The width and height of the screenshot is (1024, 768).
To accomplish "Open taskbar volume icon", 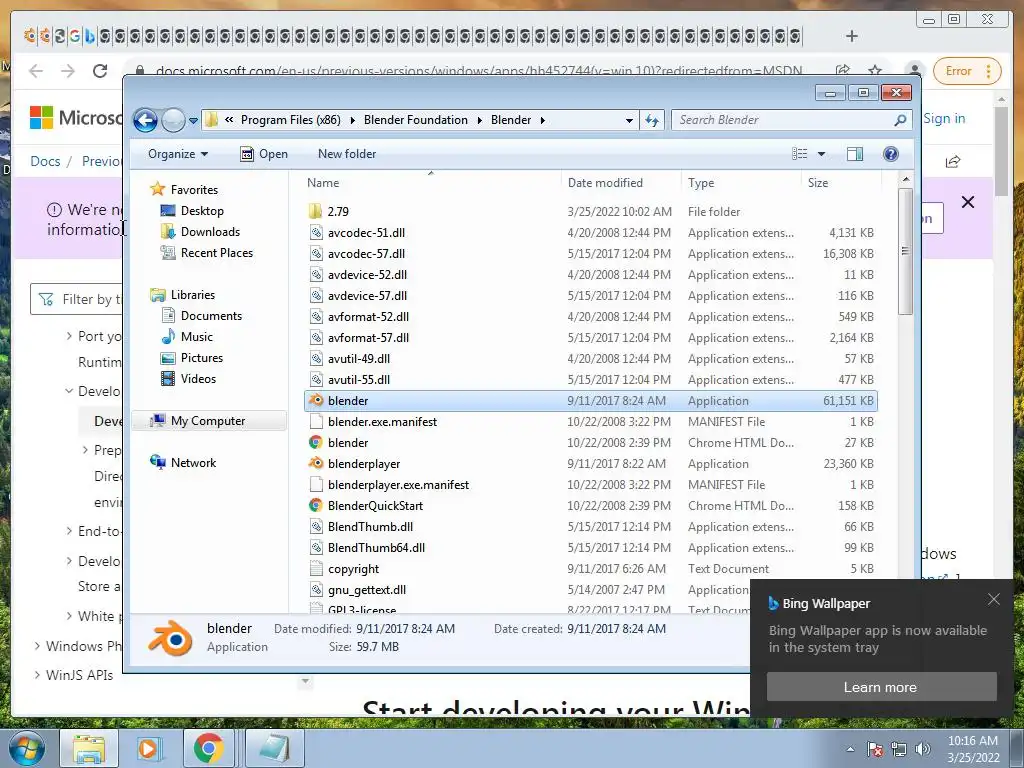I will pyautogui.click(x=923, y=749).
